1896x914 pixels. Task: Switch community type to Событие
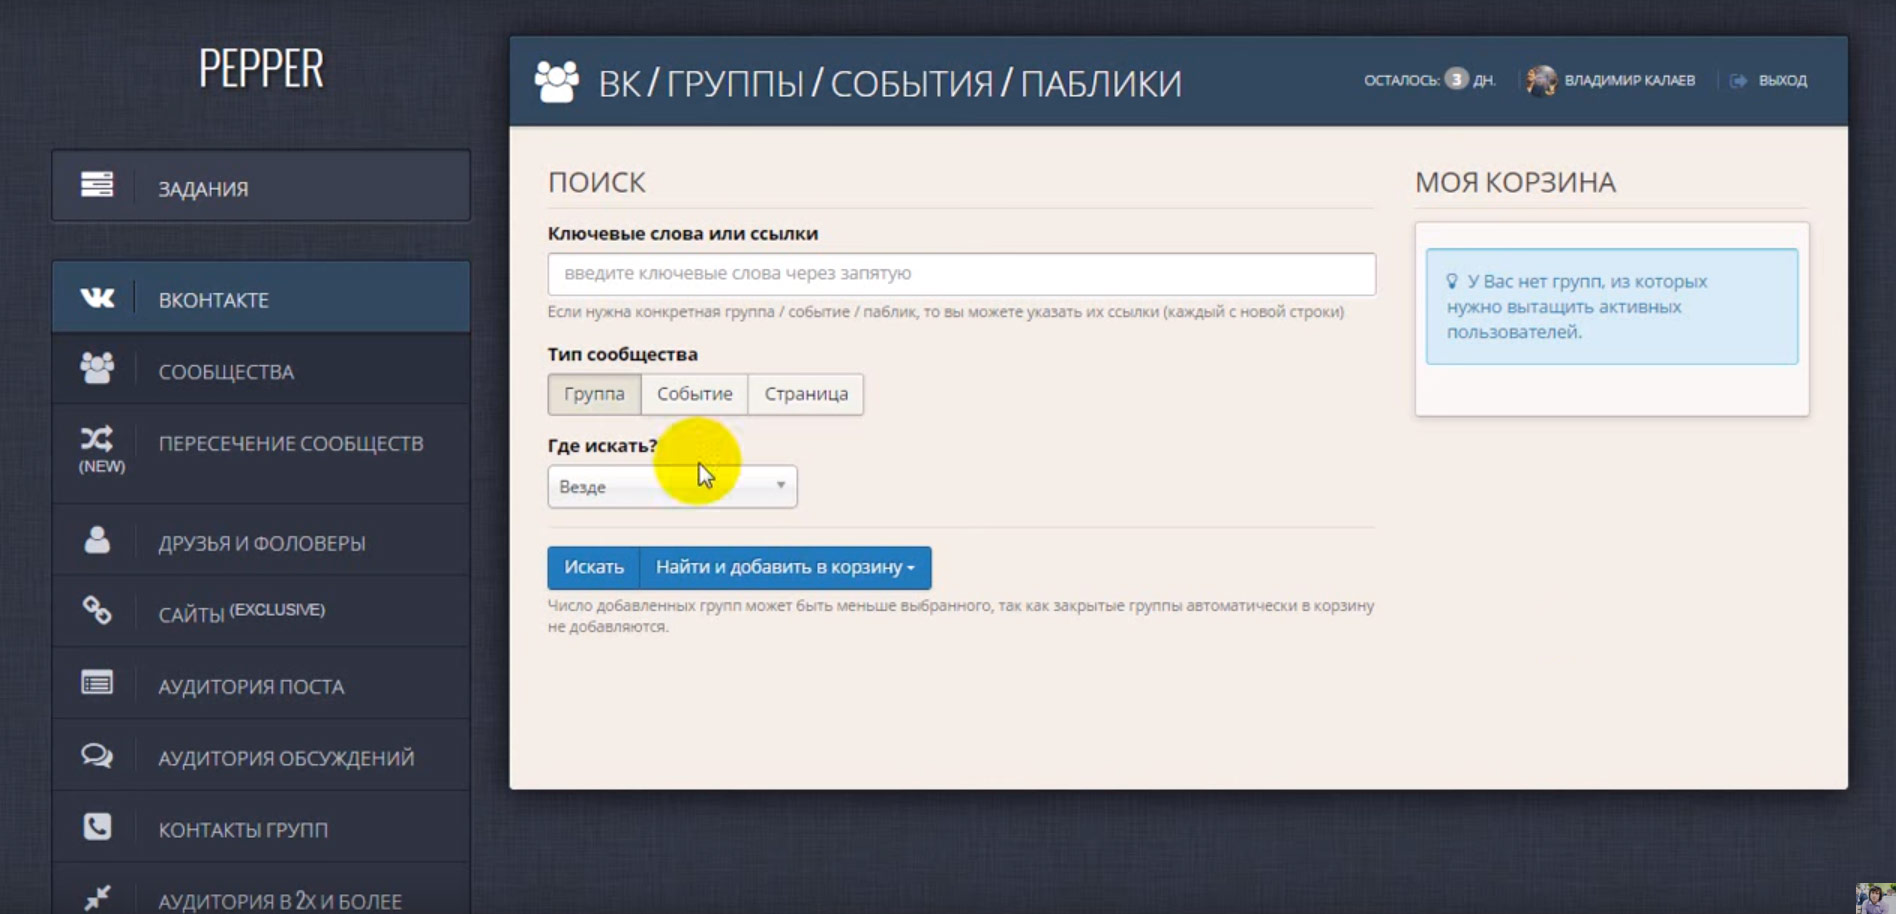point(694,394)
